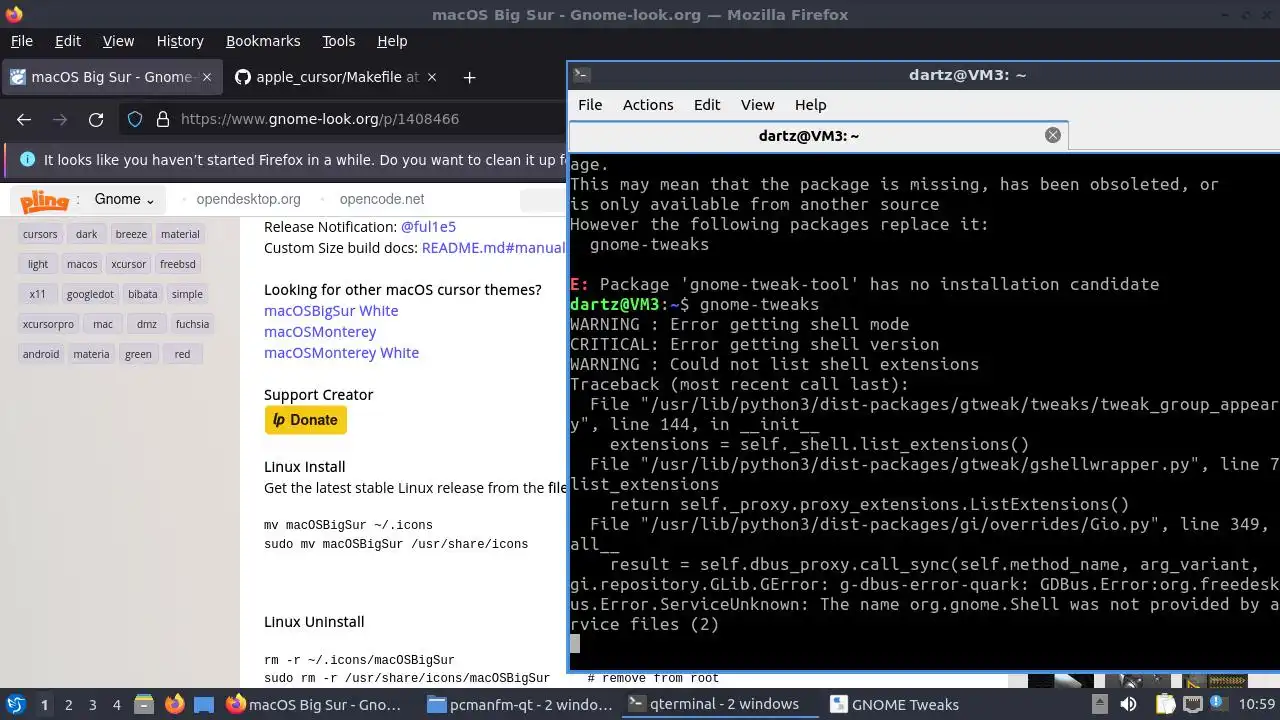Click the qterminal window title icon

(x=582, y=74)
